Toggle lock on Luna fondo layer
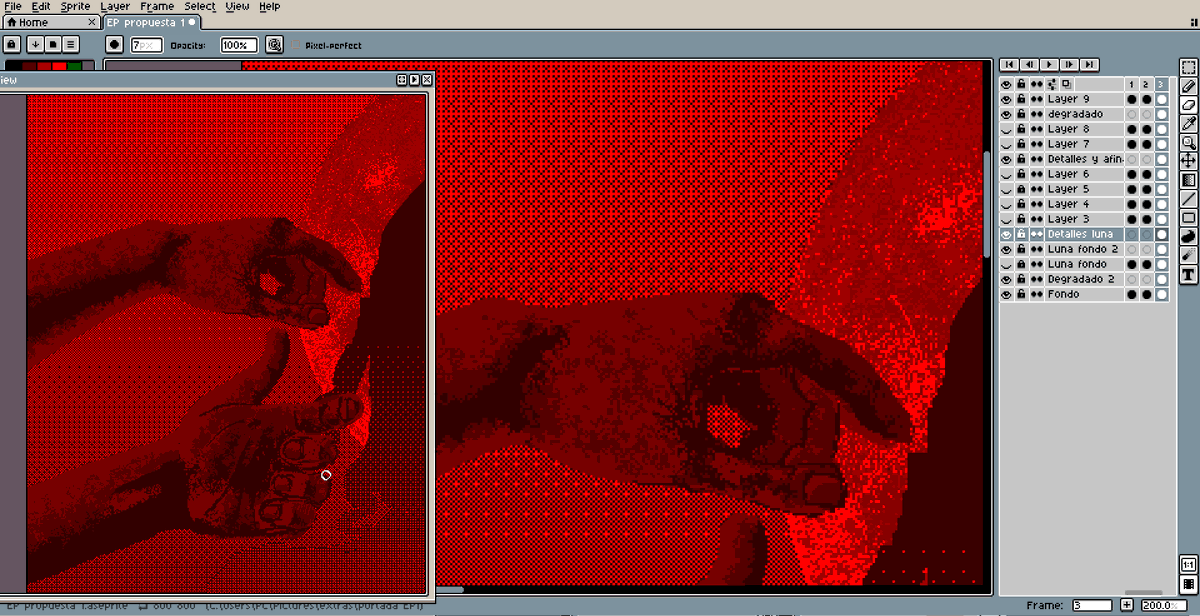The width and height of the screenshot is (1200, 616). pos(1021,264)
